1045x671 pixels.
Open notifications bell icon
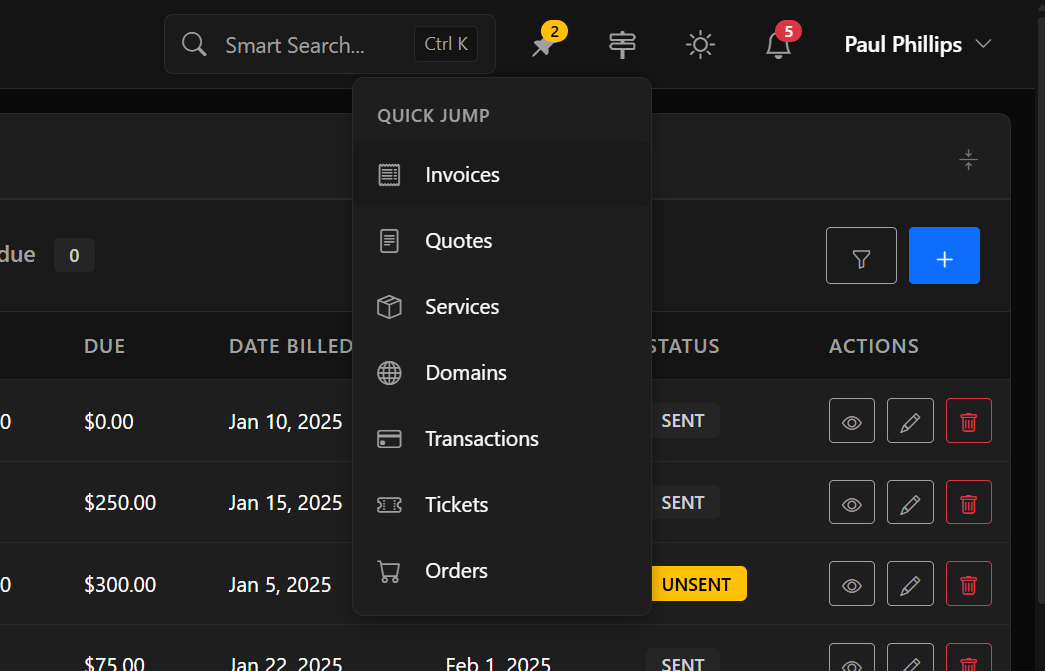point(778,45)
